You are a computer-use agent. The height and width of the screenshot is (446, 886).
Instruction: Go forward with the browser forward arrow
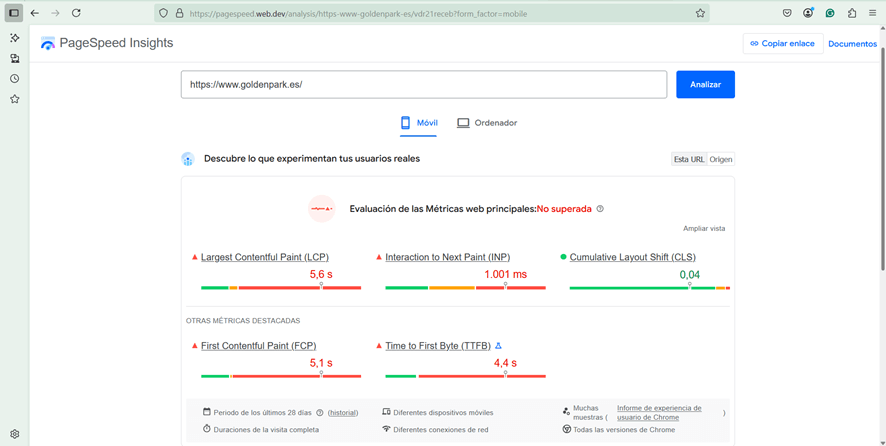pyautogui.click(x=55, y=13)
